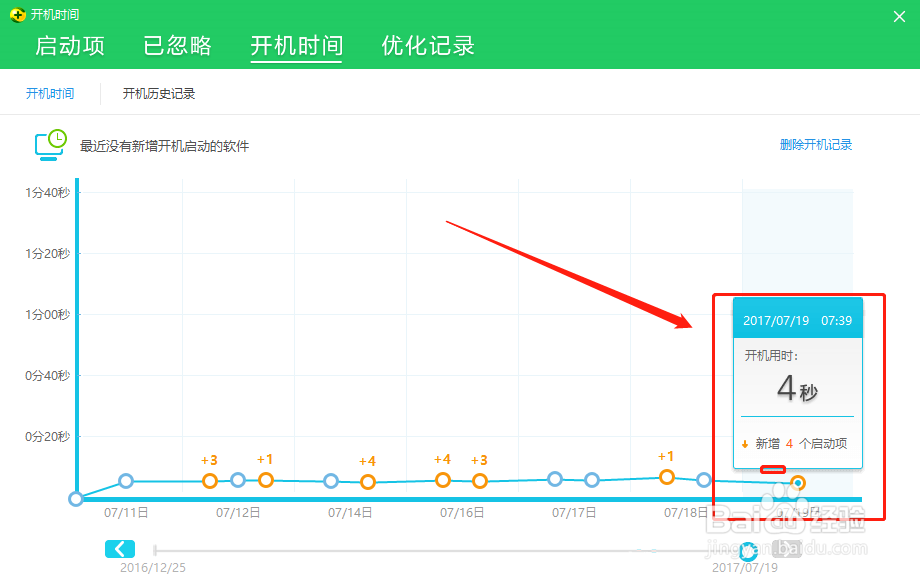Select the 开机时间 main tab
This screenshot has height=580, width=920.
coord(296,46)
